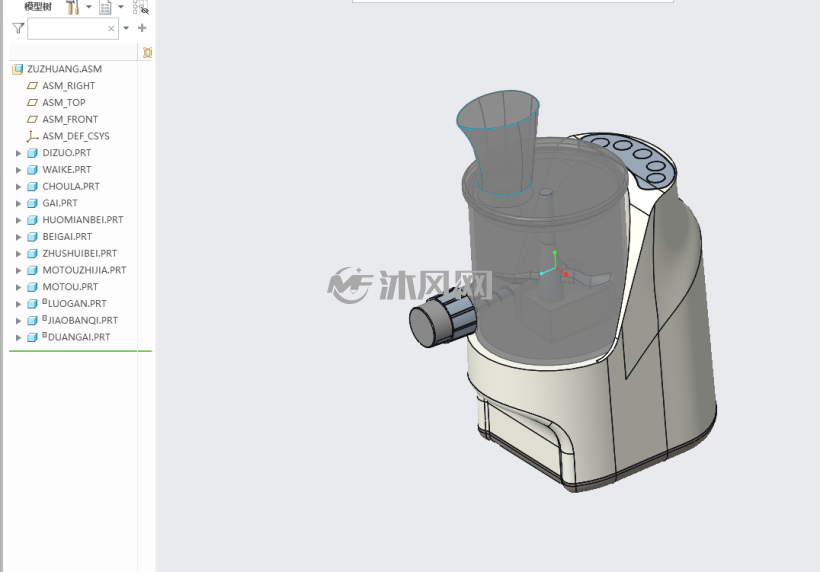Select MOTOUZHIJIA.PRT in the model tree
820x572 pixels.
pyautogui.click(x=84, y=270)
